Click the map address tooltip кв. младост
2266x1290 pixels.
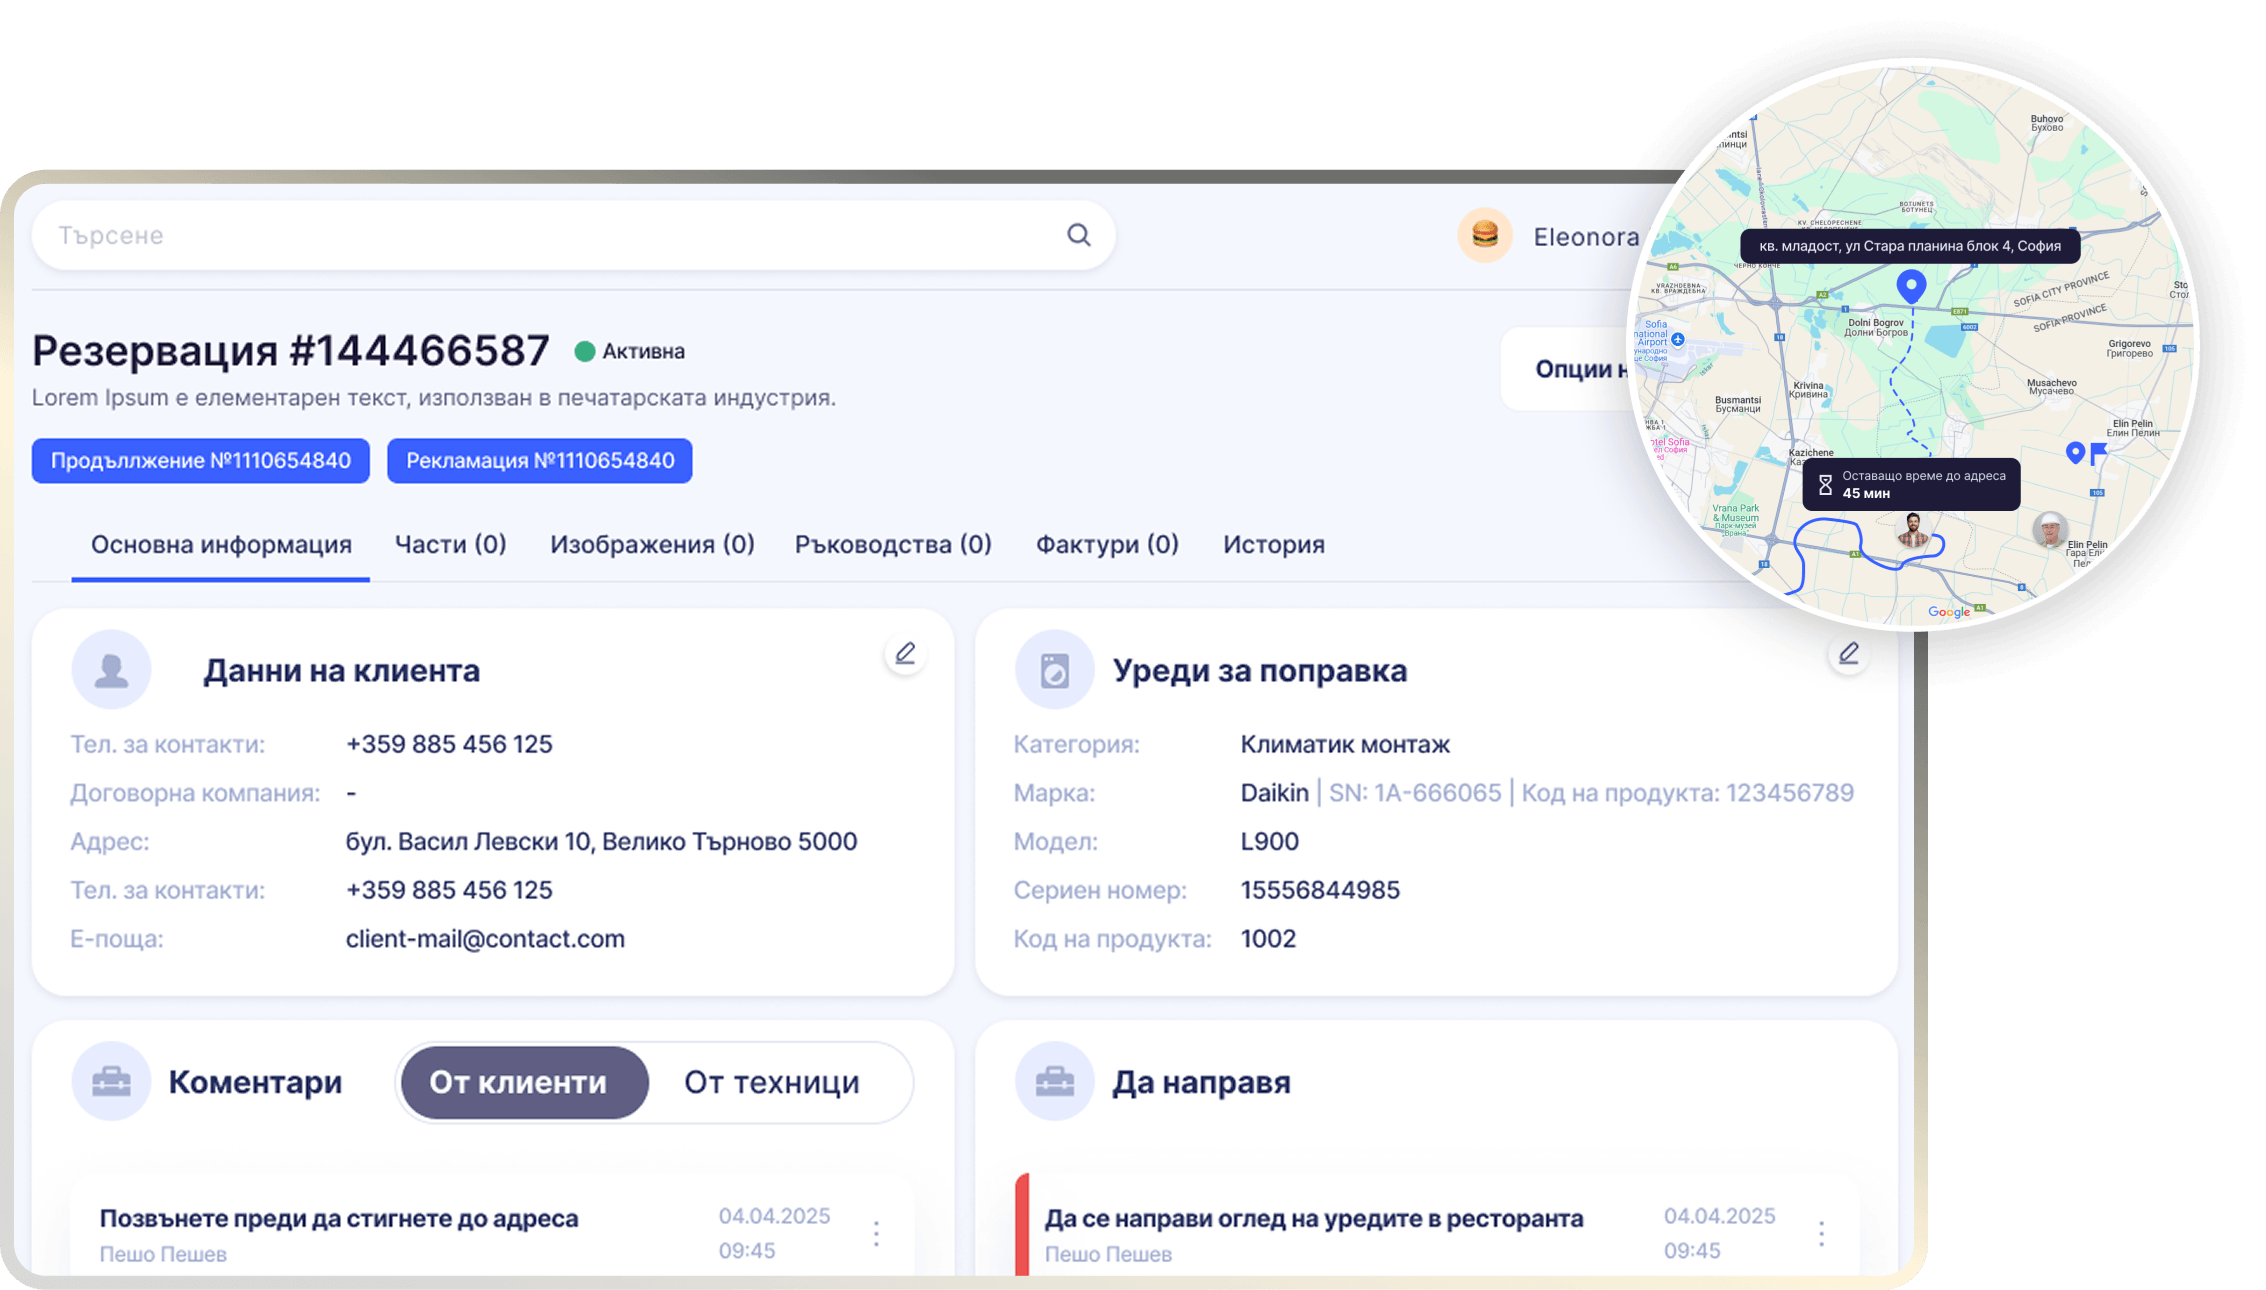pyautogui.click(x=1910, y=246)
